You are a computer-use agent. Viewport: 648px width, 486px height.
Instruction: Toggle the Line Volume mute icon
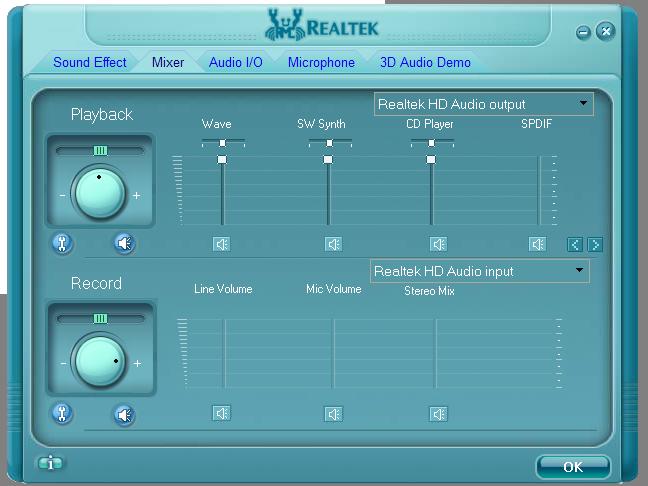click(x=222, y=413)
